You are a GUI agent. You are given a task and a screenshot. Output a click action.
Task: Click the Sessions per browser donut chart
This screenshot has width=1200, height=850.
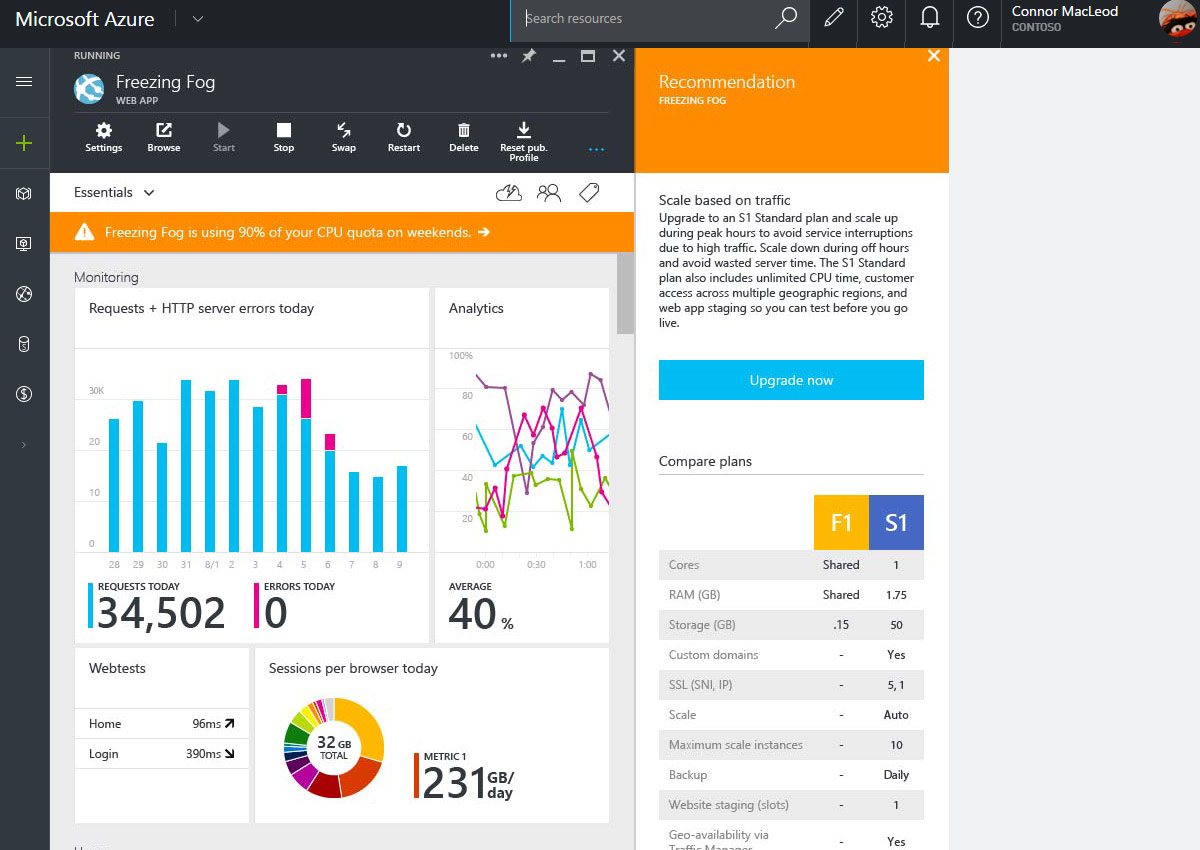[334, 748]
